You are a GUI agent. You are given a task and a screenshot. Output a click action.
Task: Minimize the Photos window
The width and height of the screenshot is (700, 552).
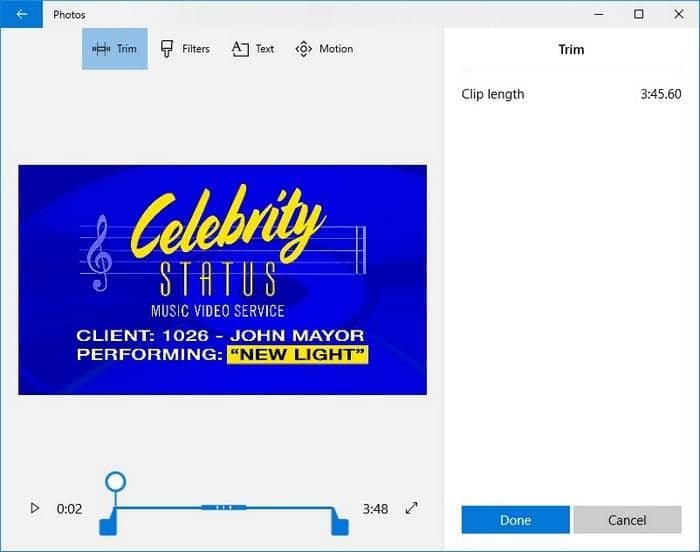tap(599, 14)
